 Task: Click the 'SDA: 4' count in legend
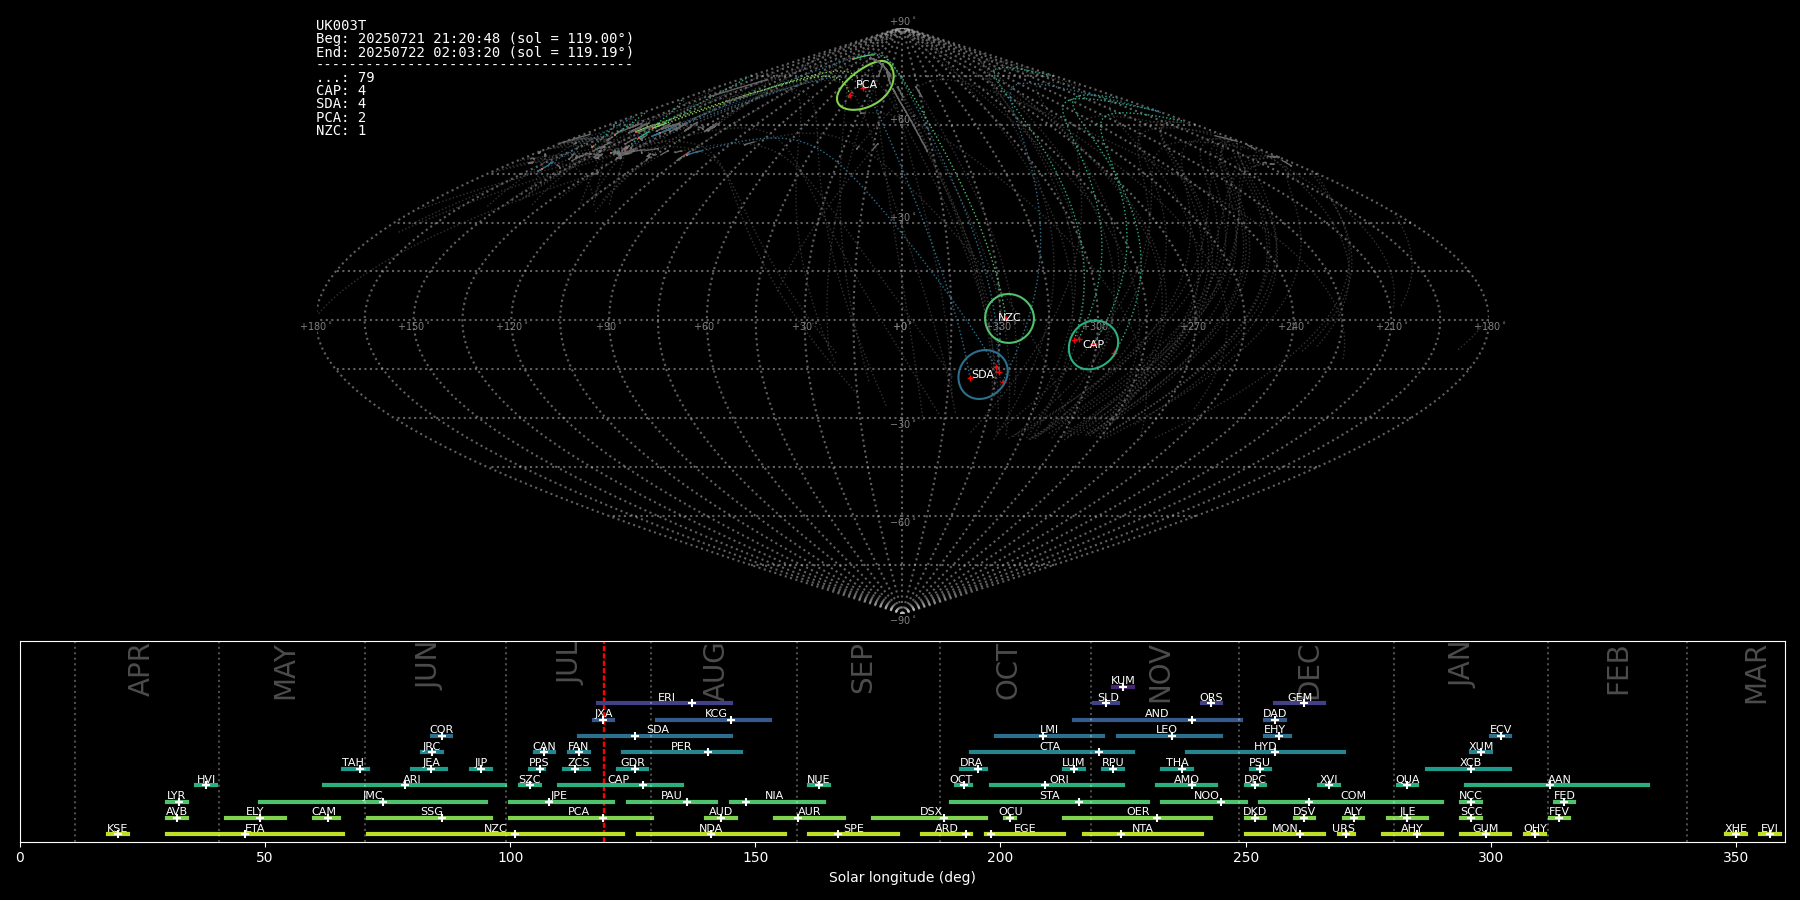pos(341,104)
